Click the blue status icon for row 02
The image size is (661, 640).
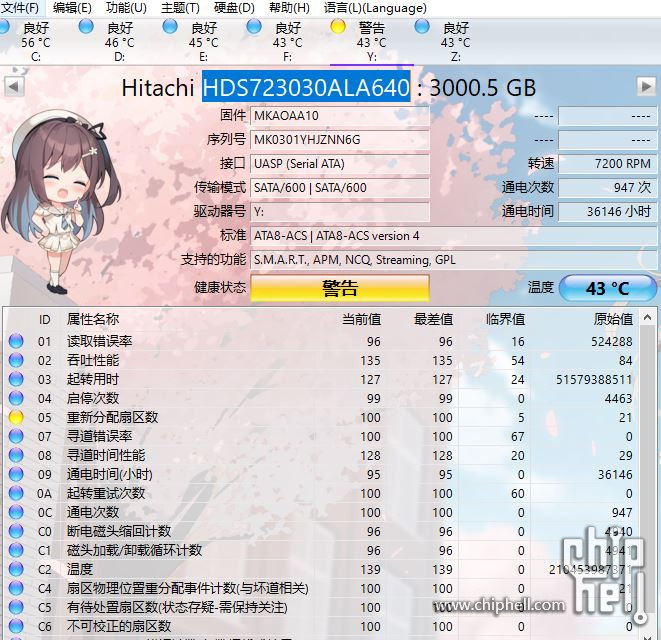tap(16, 360)
